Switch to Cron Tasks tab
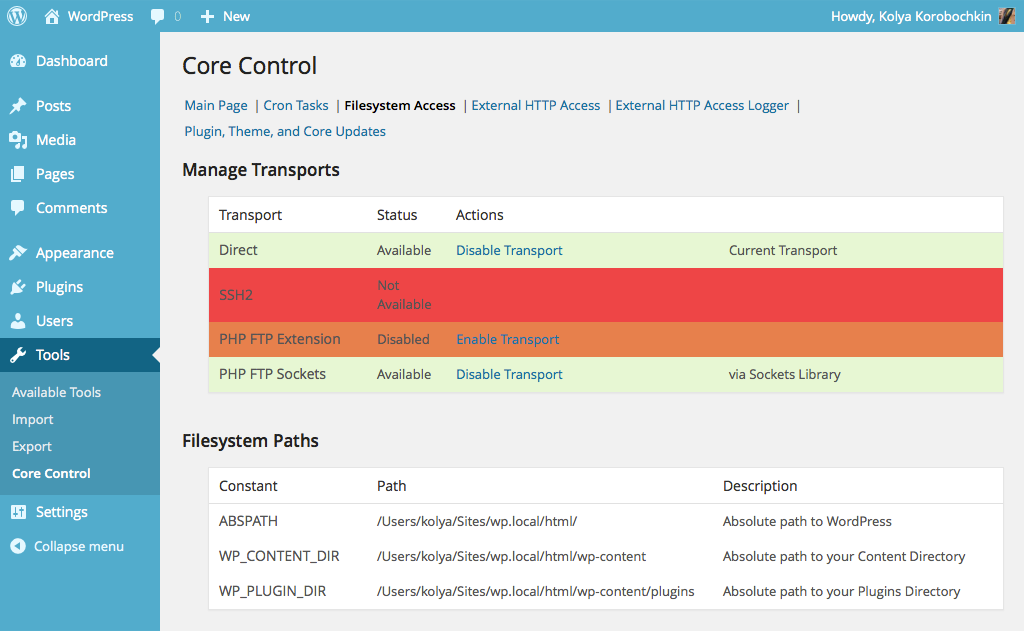Screen dimensions: 1024x631 [x=296, y=105]
